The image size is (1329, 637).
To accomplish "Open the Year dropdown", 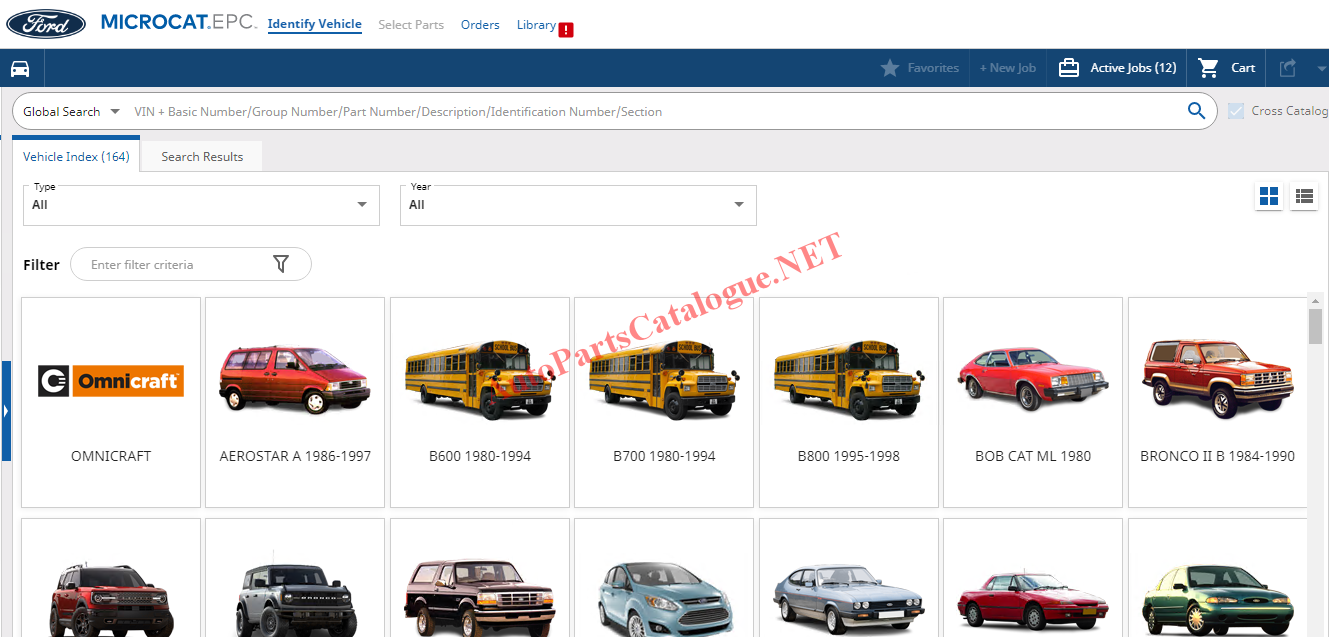I will click(578, 205).
